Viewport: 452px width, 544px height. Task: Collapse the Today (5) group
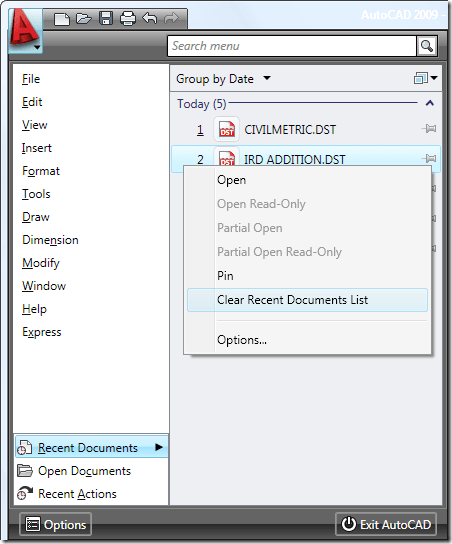[x=430, y=103]
